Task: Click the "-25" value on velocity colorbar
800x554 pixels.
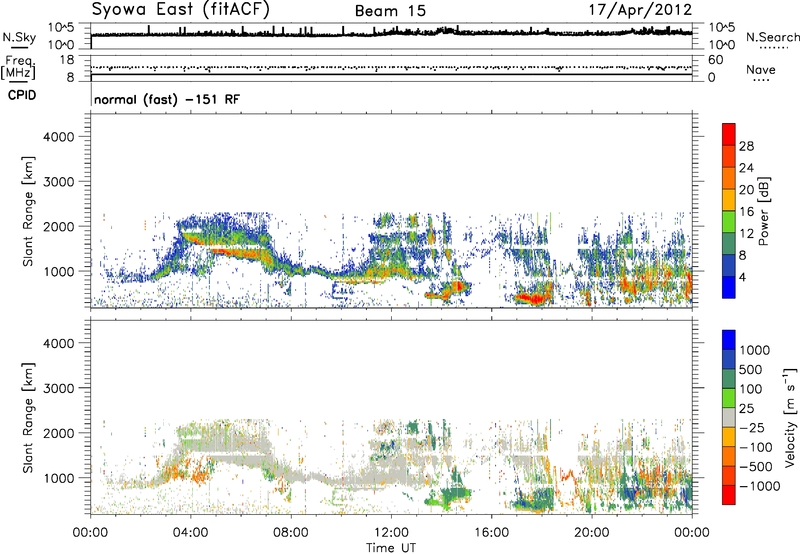Action: [x=754, y=428]
